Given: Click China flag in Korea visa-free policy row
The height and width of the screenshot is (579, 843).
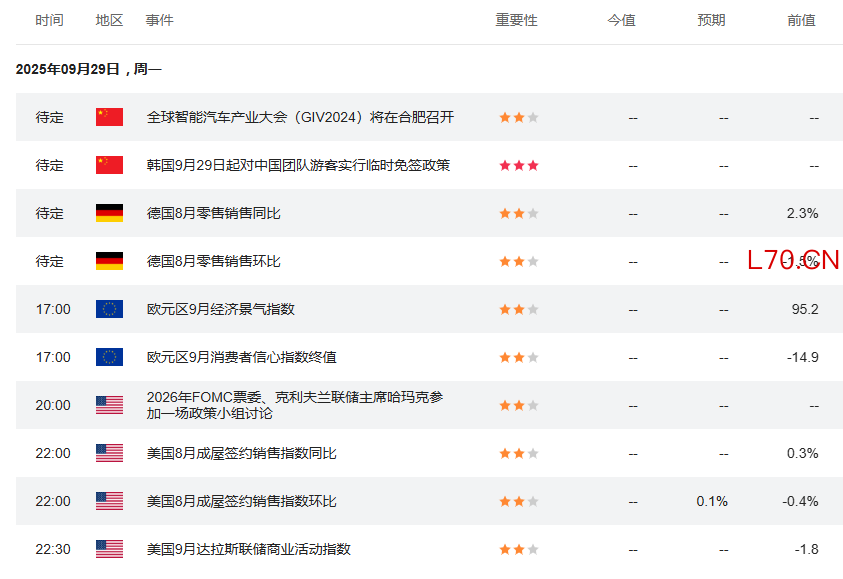Looking at the screenshot, I should point(109,165).
